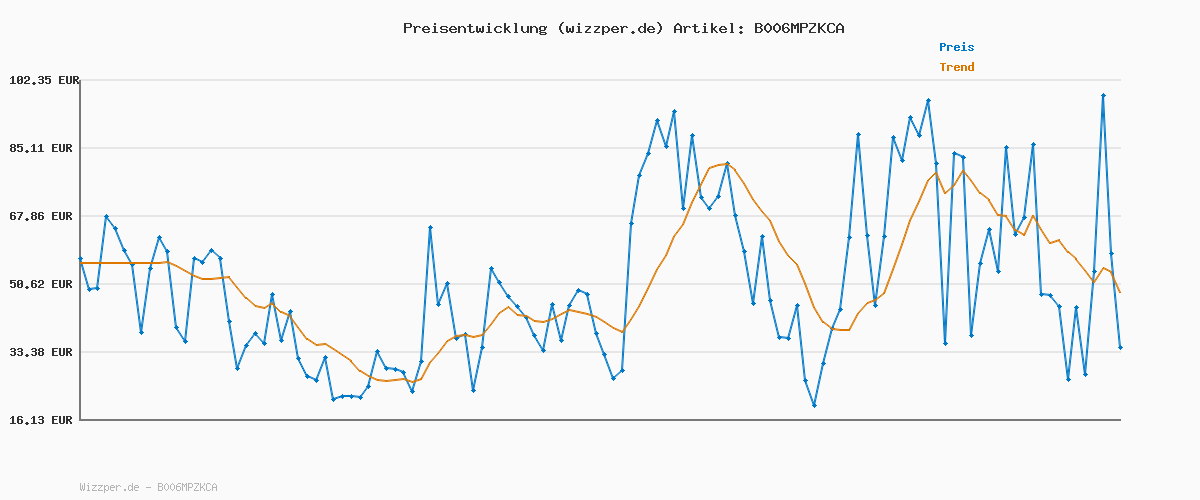Click the highest blue price data point
1200x500 pixels.
click(1103, 96)
